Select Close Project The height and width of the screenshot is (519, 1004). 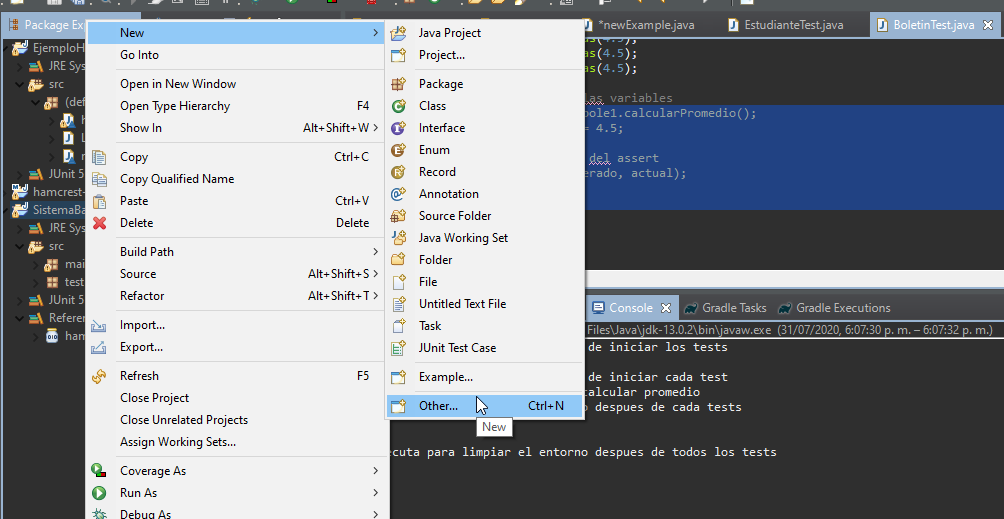coord(236,398)
